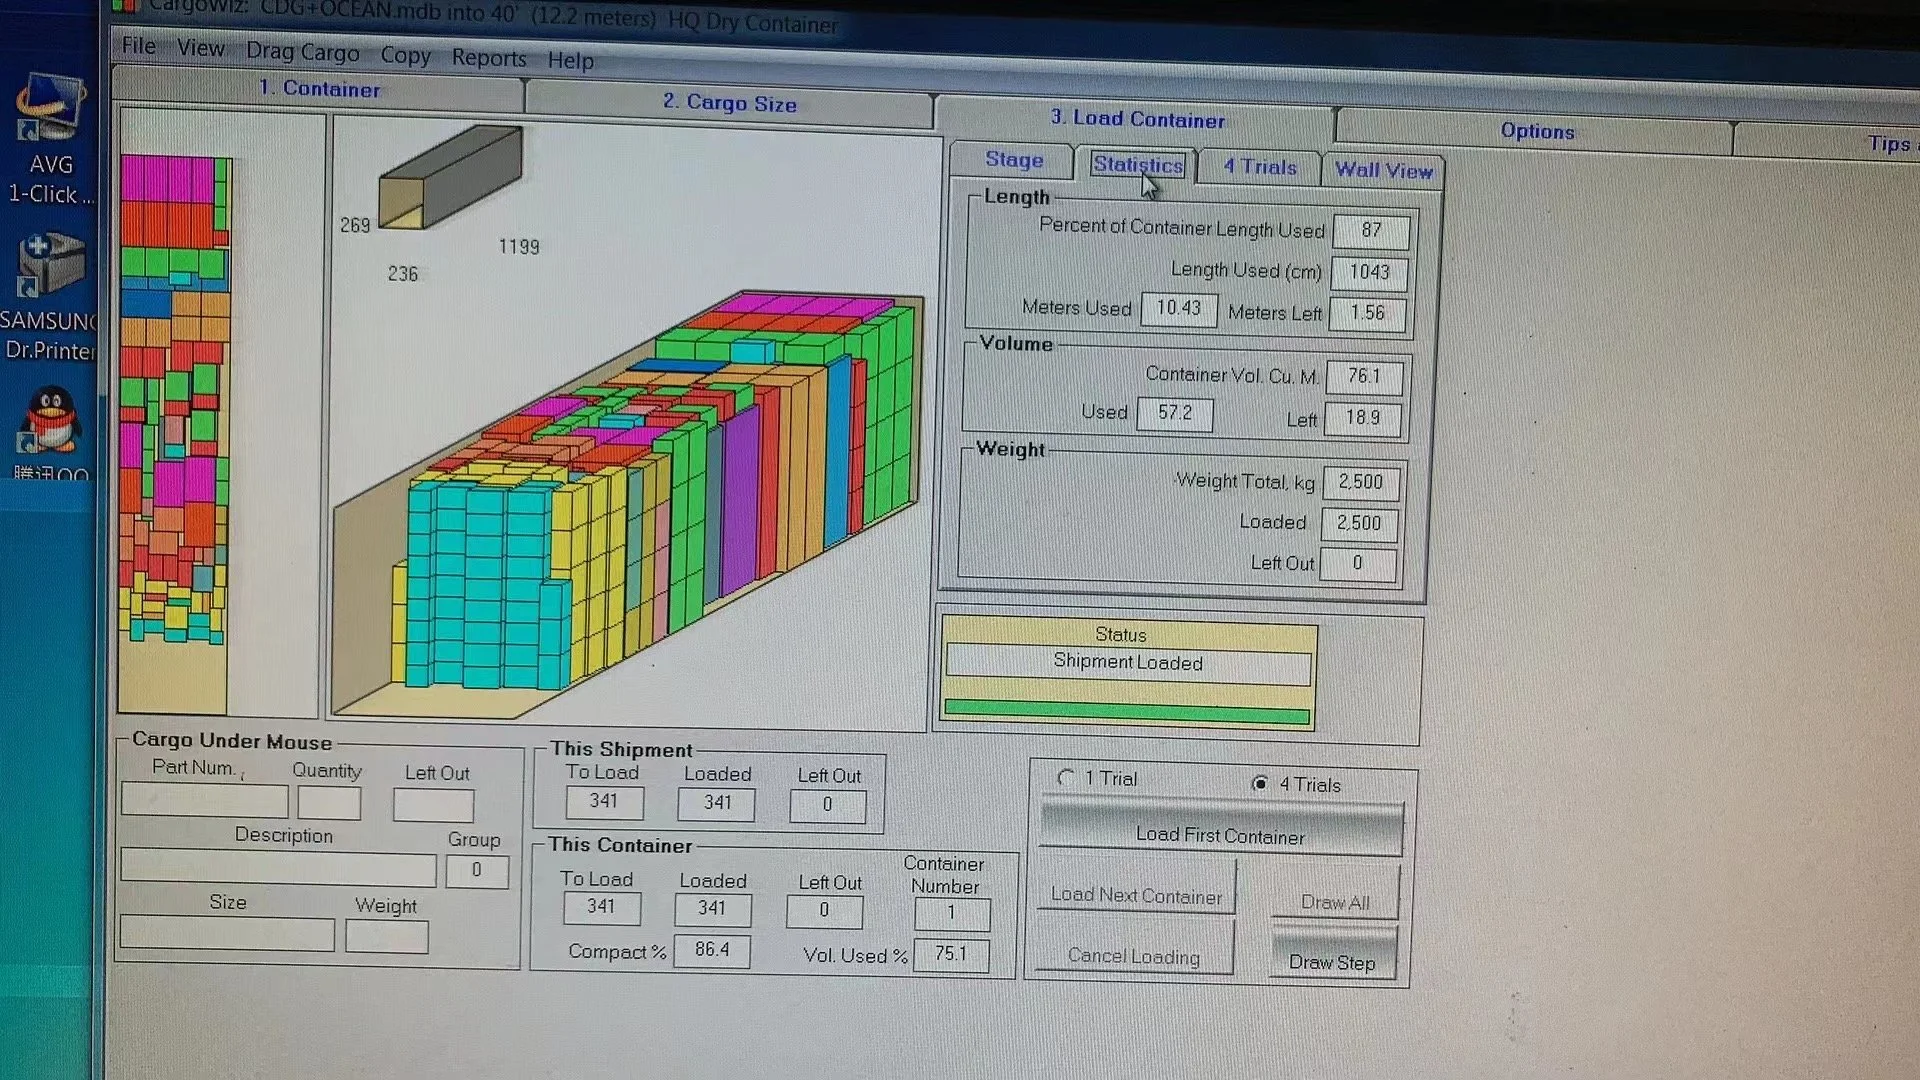
Task: Switch to the 2. Cargo Size tab
Action: click(729, 103)
